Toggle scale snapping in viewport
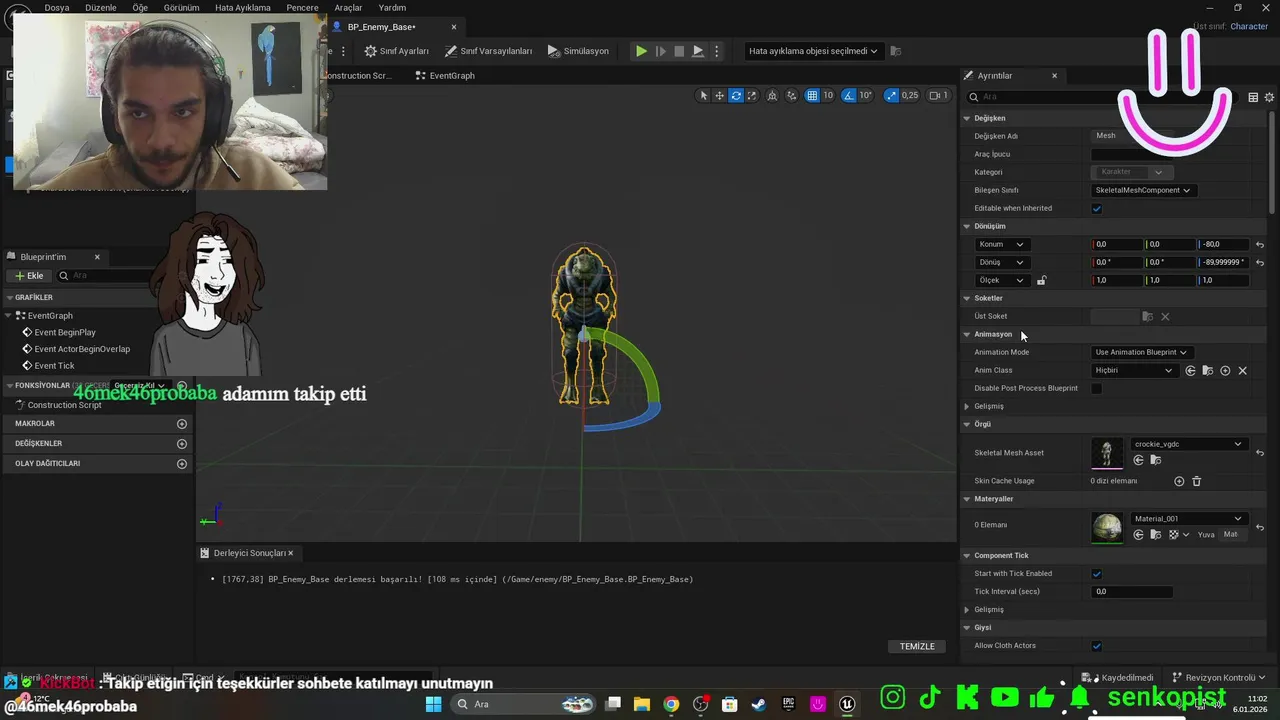This screenshot has height=720, width=1280. tap(890, 96)
